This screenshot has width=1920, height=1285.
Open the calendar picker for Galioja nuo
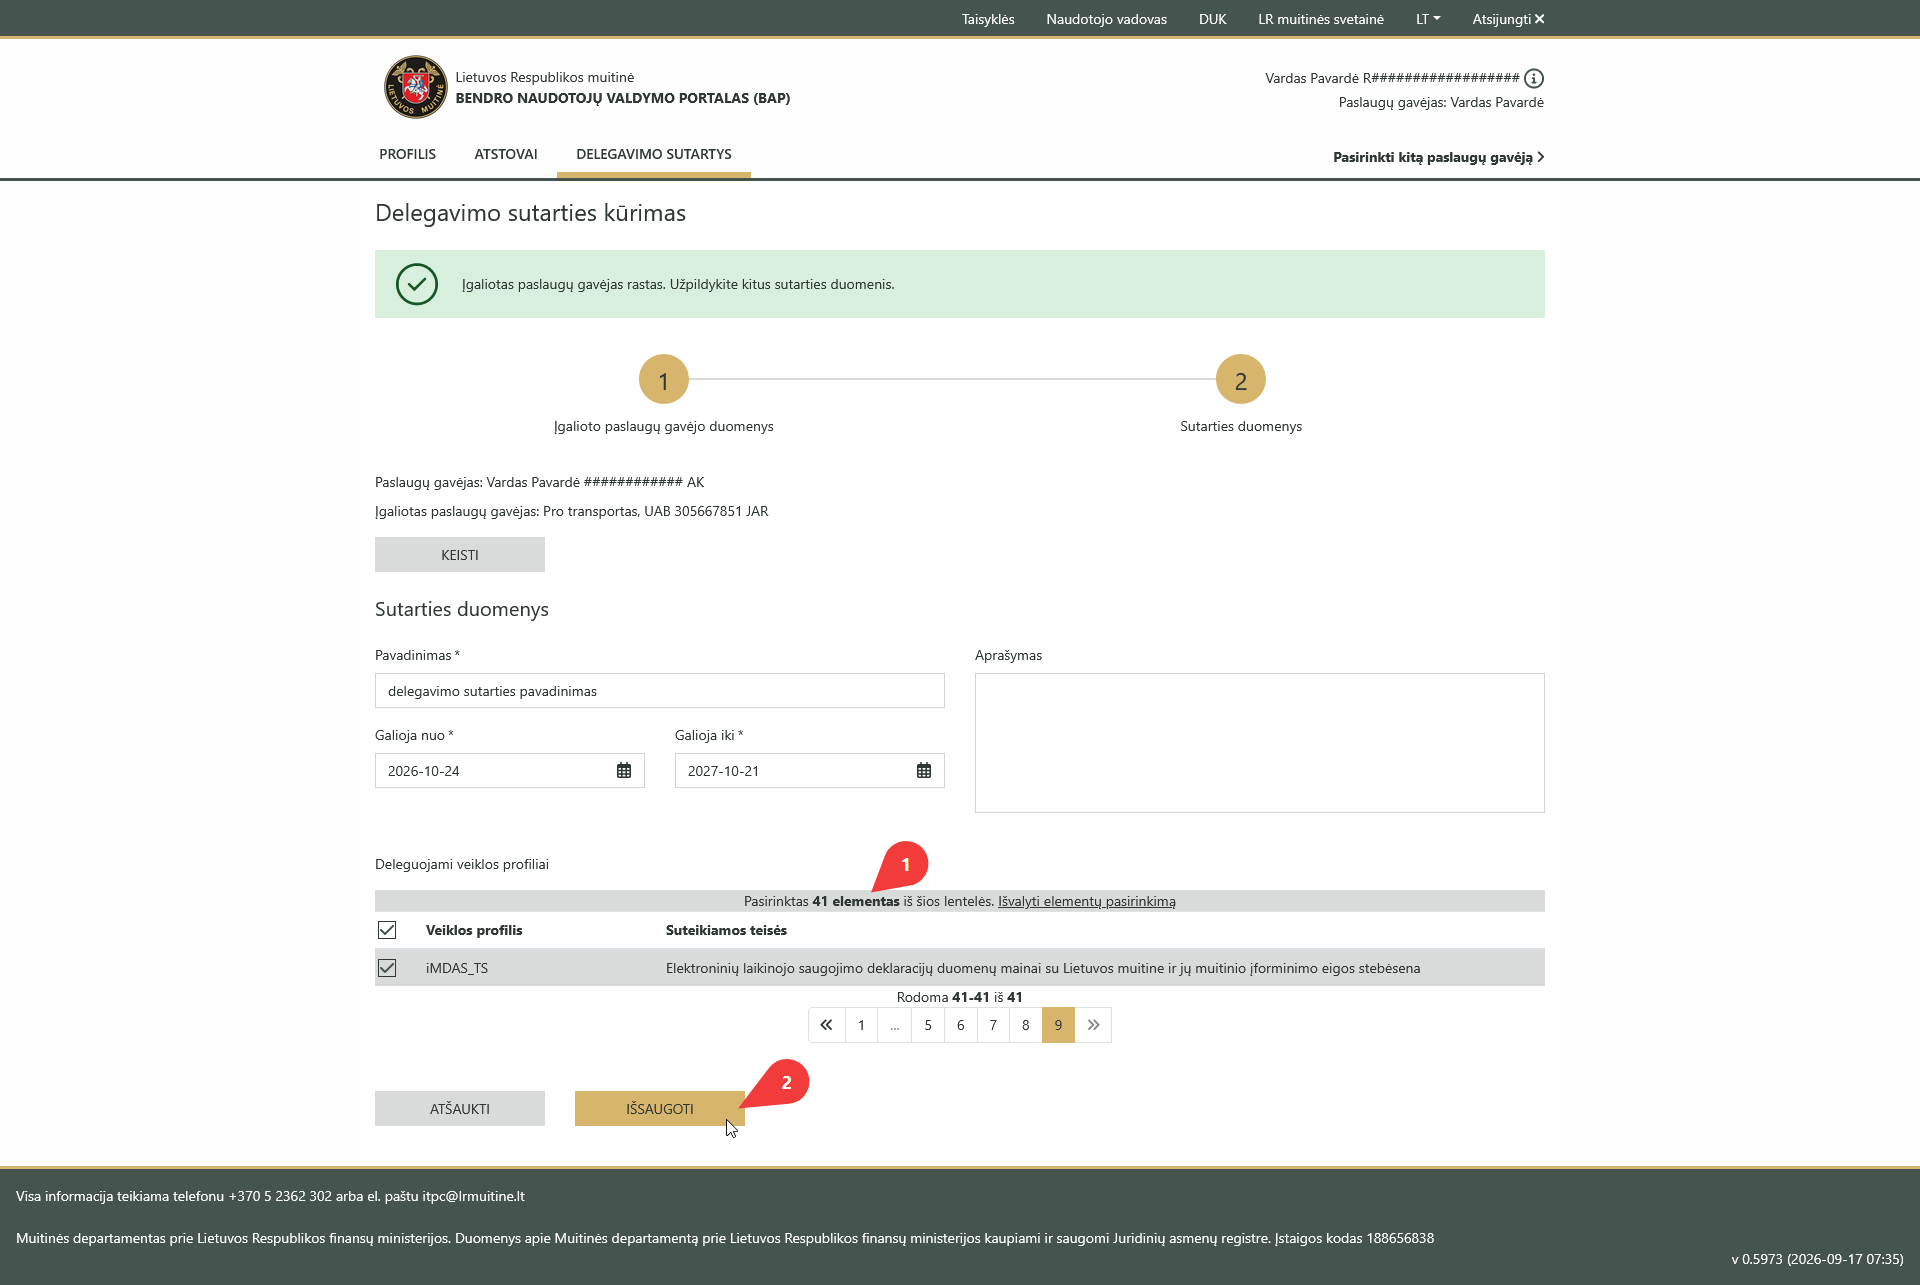[624, 771]
